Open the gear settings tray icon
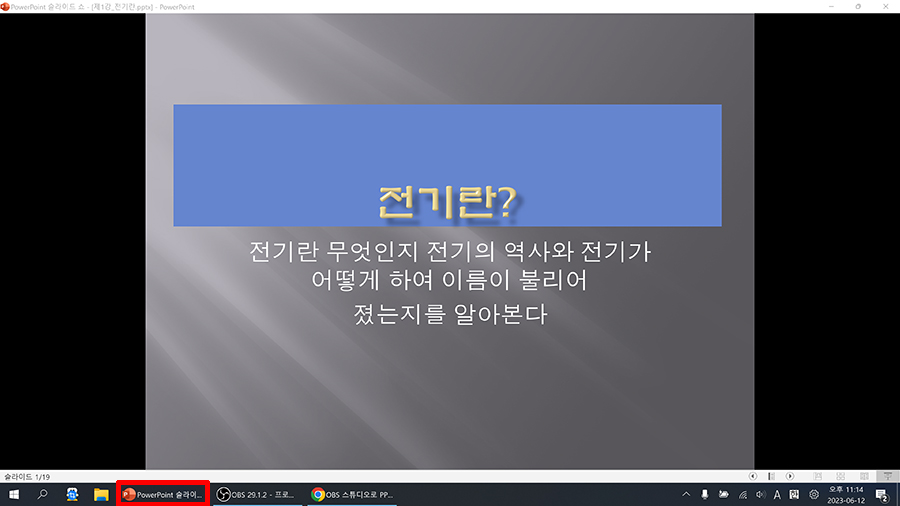Viewport: 900px width, 506px height. pyautogui.click(x=813, y=494)
